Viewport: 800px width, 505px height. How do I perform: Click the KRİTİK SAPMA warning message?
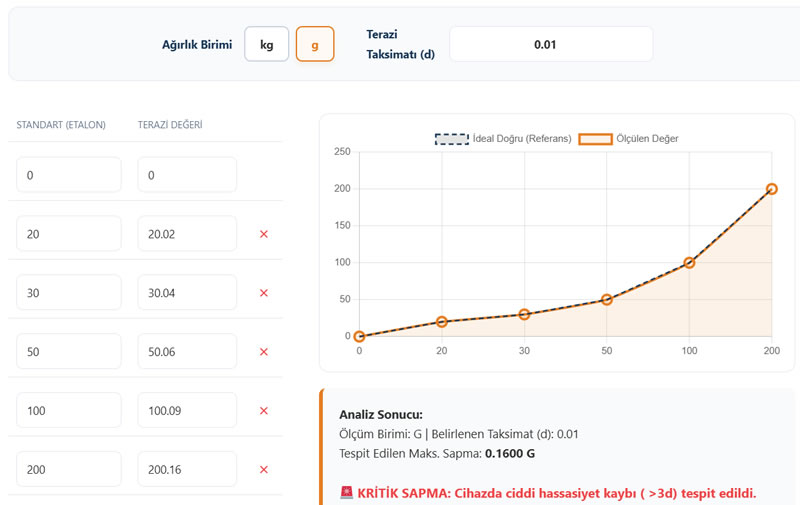click(x=557, y=493)
